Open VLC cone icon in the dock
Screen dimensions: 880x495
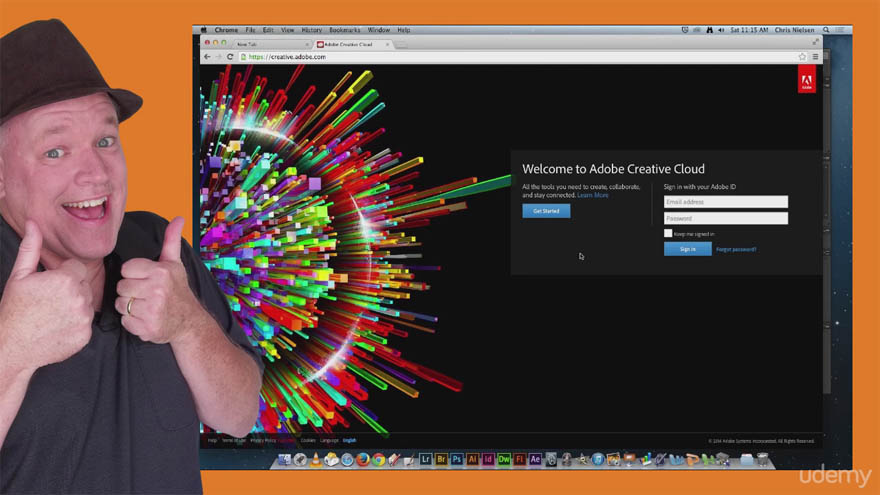pyautogui.click(x=316, y=460)
